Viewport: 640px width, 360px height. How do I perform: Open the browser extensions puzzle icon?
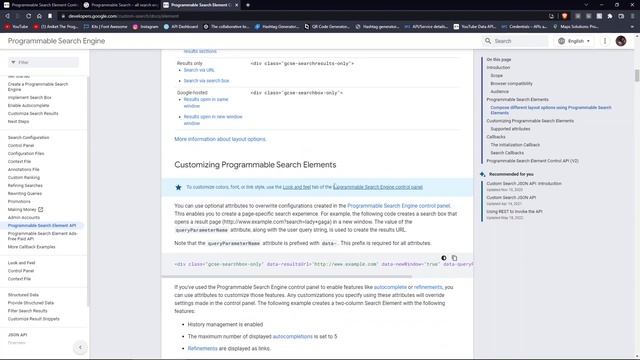610,16
